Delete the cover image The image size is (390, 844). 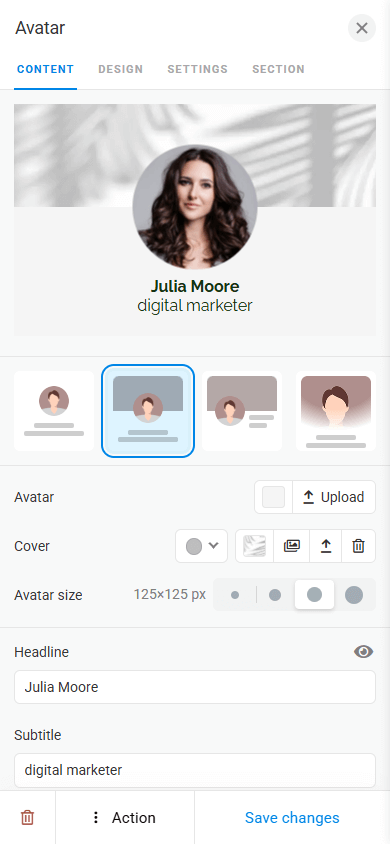(x=358, y=546)
